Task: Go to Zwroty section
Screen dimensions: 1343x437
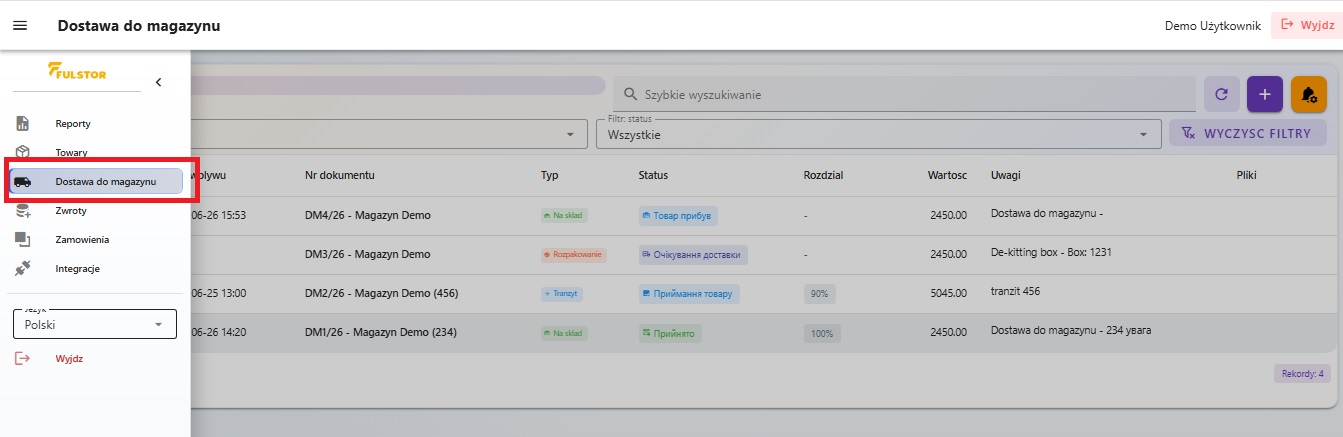Action: (x=71, y=210)
